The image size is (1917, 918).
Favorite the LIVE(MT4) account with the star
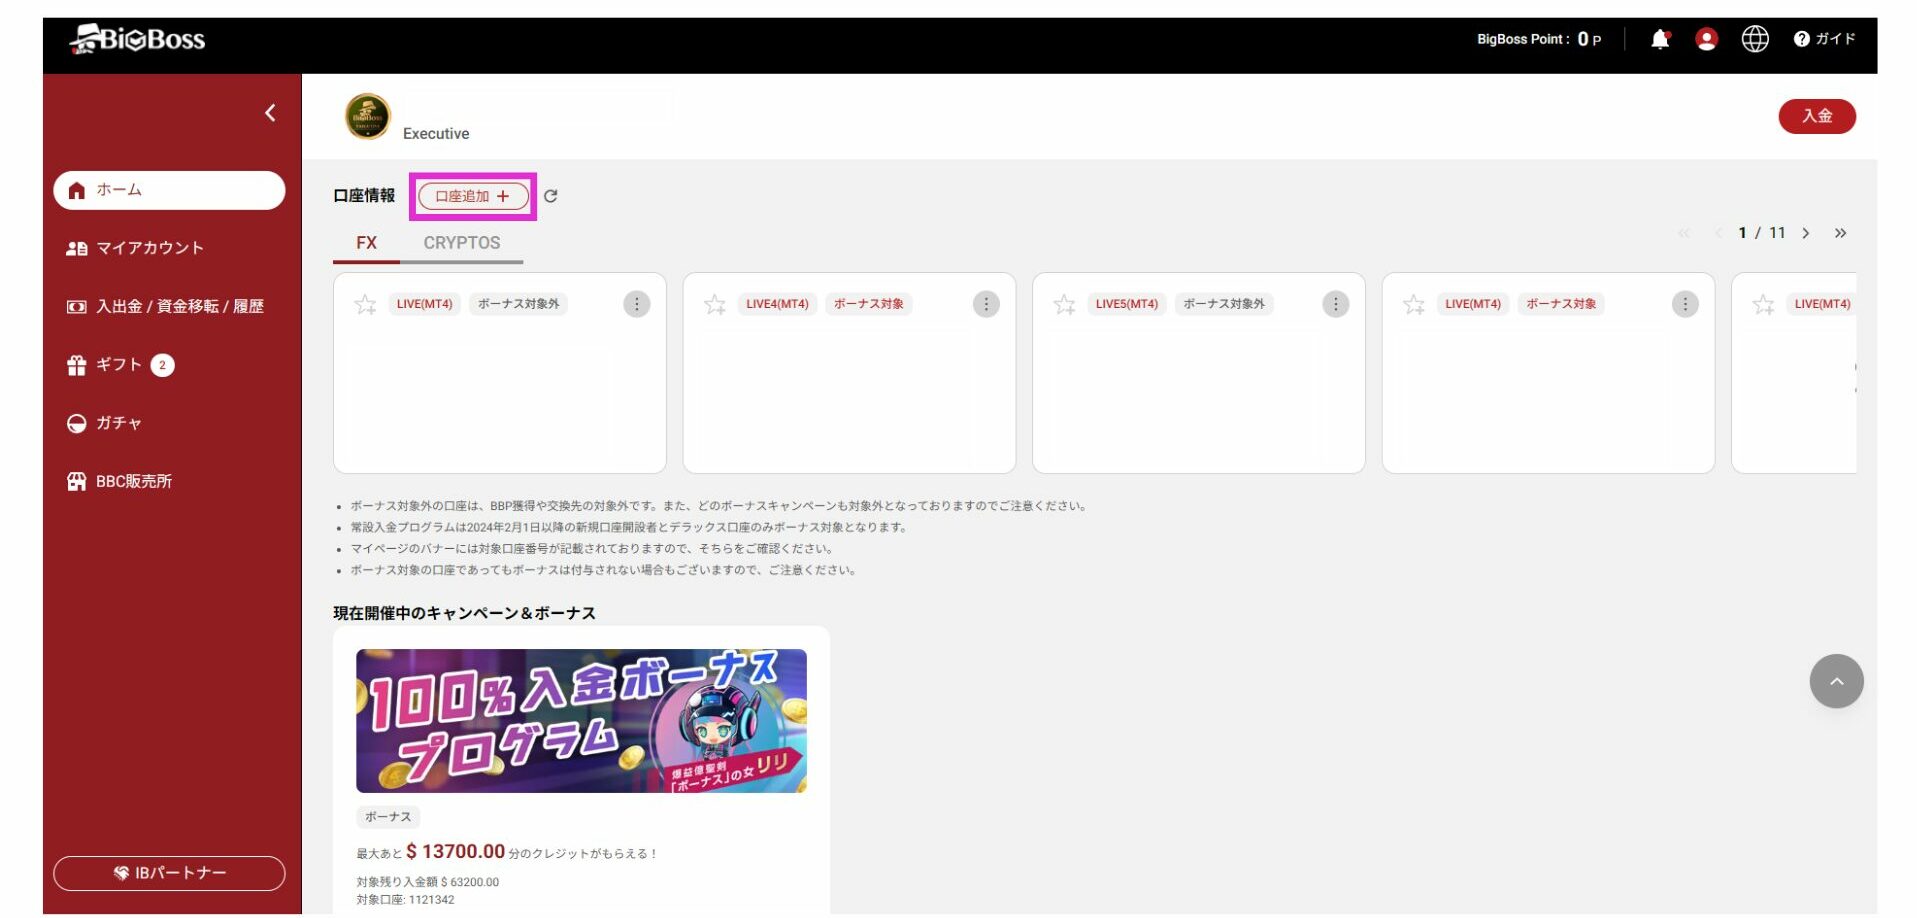click(x=366, y=303)
